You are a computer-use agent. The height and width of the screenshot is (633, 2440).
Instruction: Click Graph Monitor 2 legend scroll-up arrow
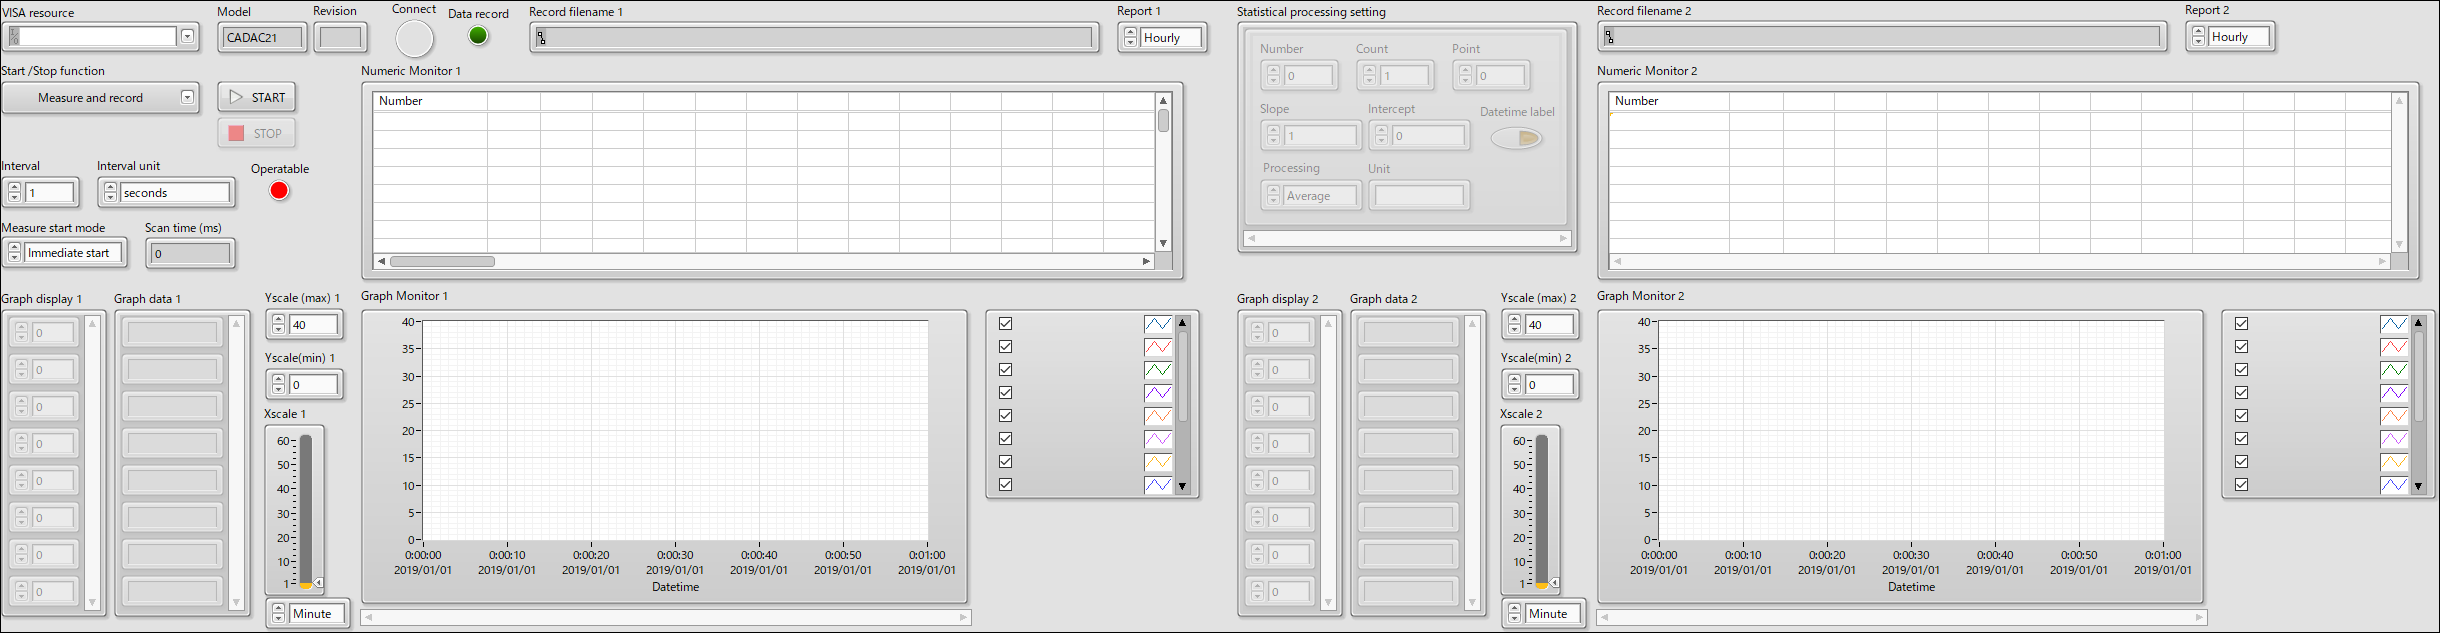2418,323
